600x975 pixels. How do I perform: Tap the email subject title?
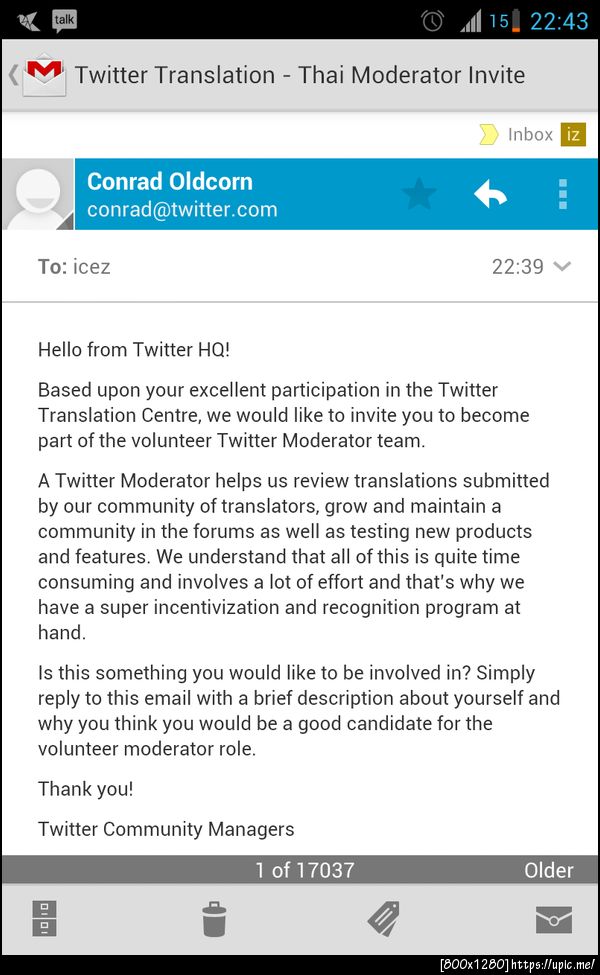(300, 75)
